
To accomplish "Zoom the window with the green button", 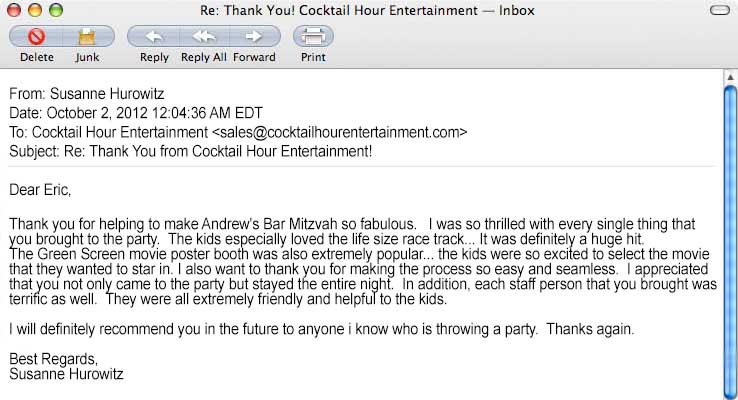I will click(54, 11).
